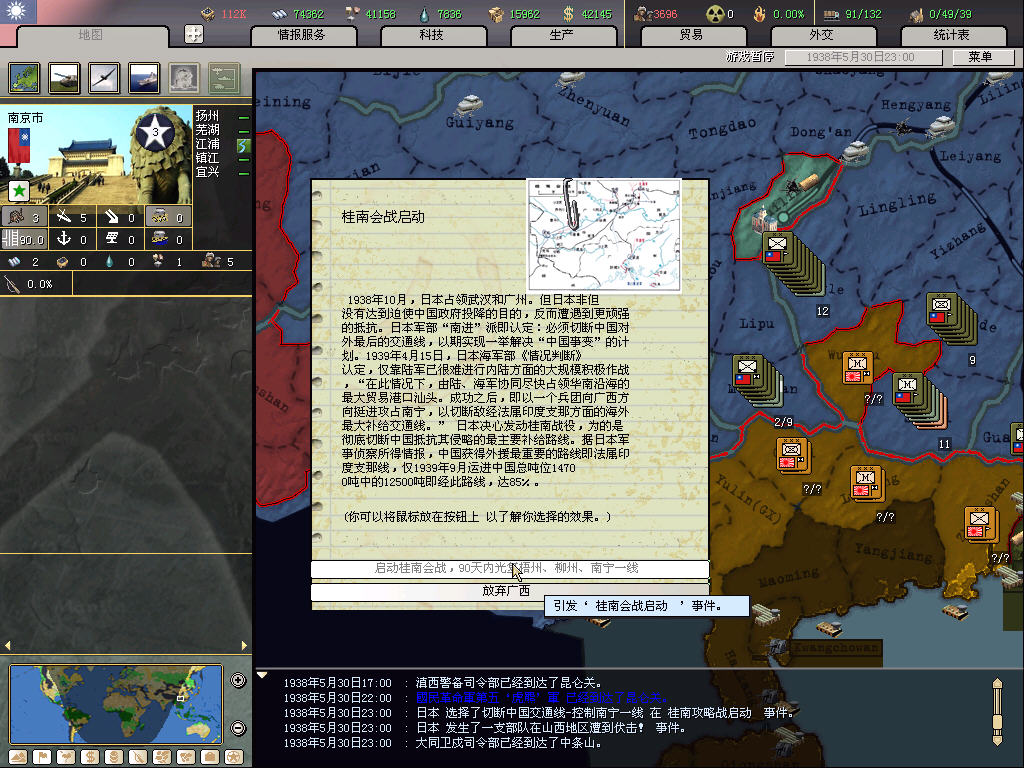Screen dimensions: 1024x768
Task: Select the Japanese unit in Wuzhou province
Action: point(857,368)
